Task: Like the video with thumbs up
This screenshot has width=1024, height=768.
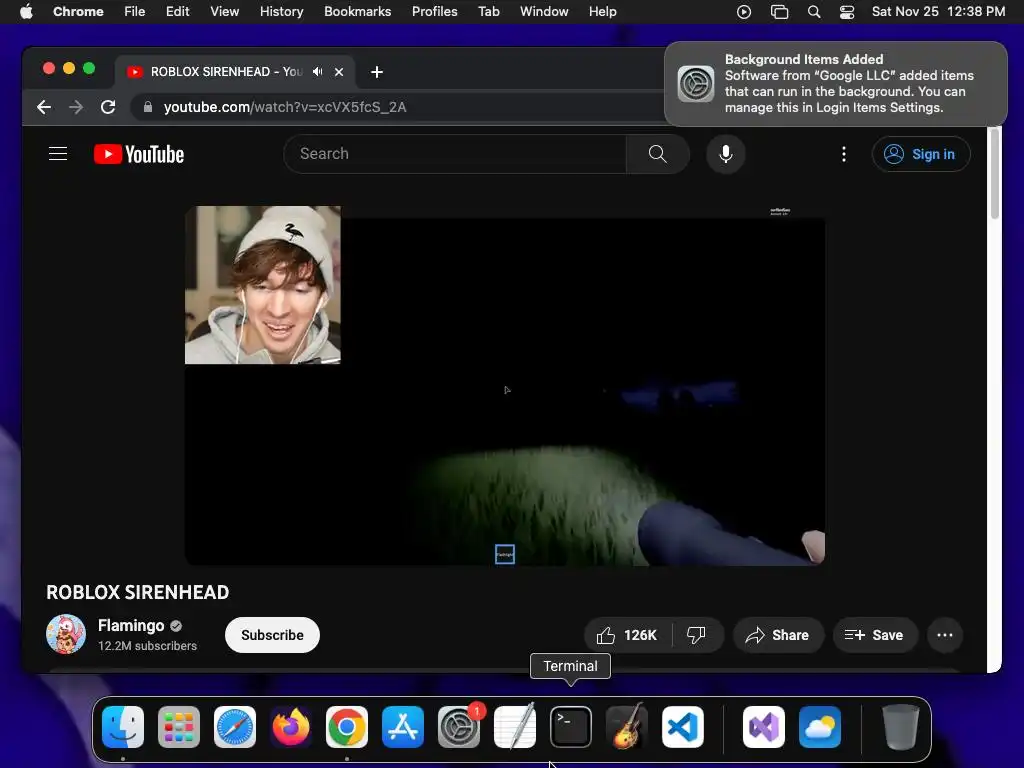Action: point(628,635)
